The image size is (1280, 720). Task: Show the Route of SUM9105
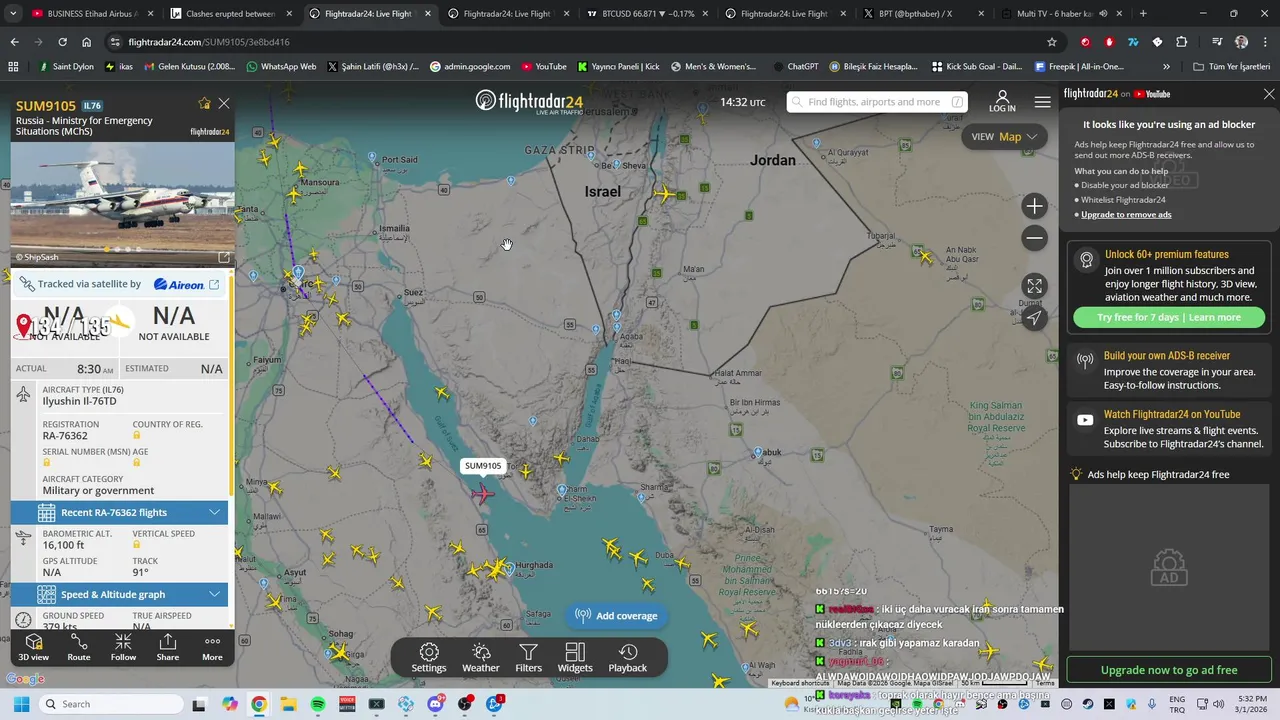[x=79, y=647]
